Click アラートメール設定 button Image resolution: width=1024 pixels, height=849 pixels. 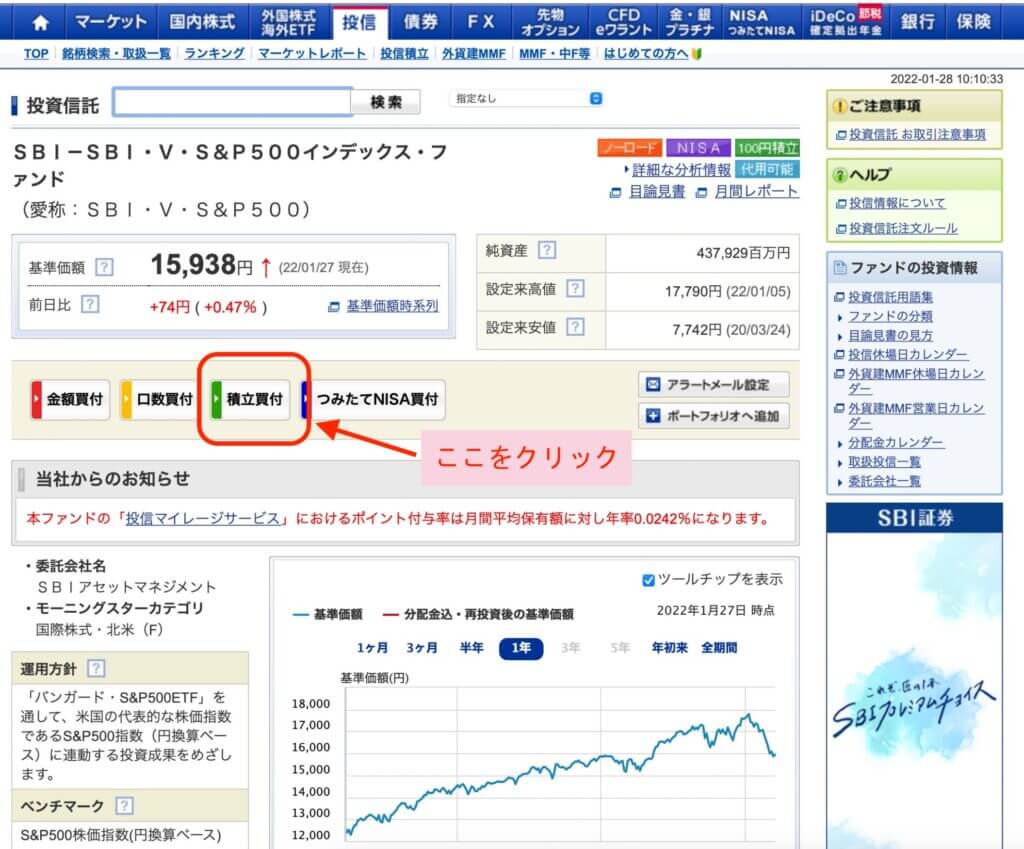click(714, 385)
